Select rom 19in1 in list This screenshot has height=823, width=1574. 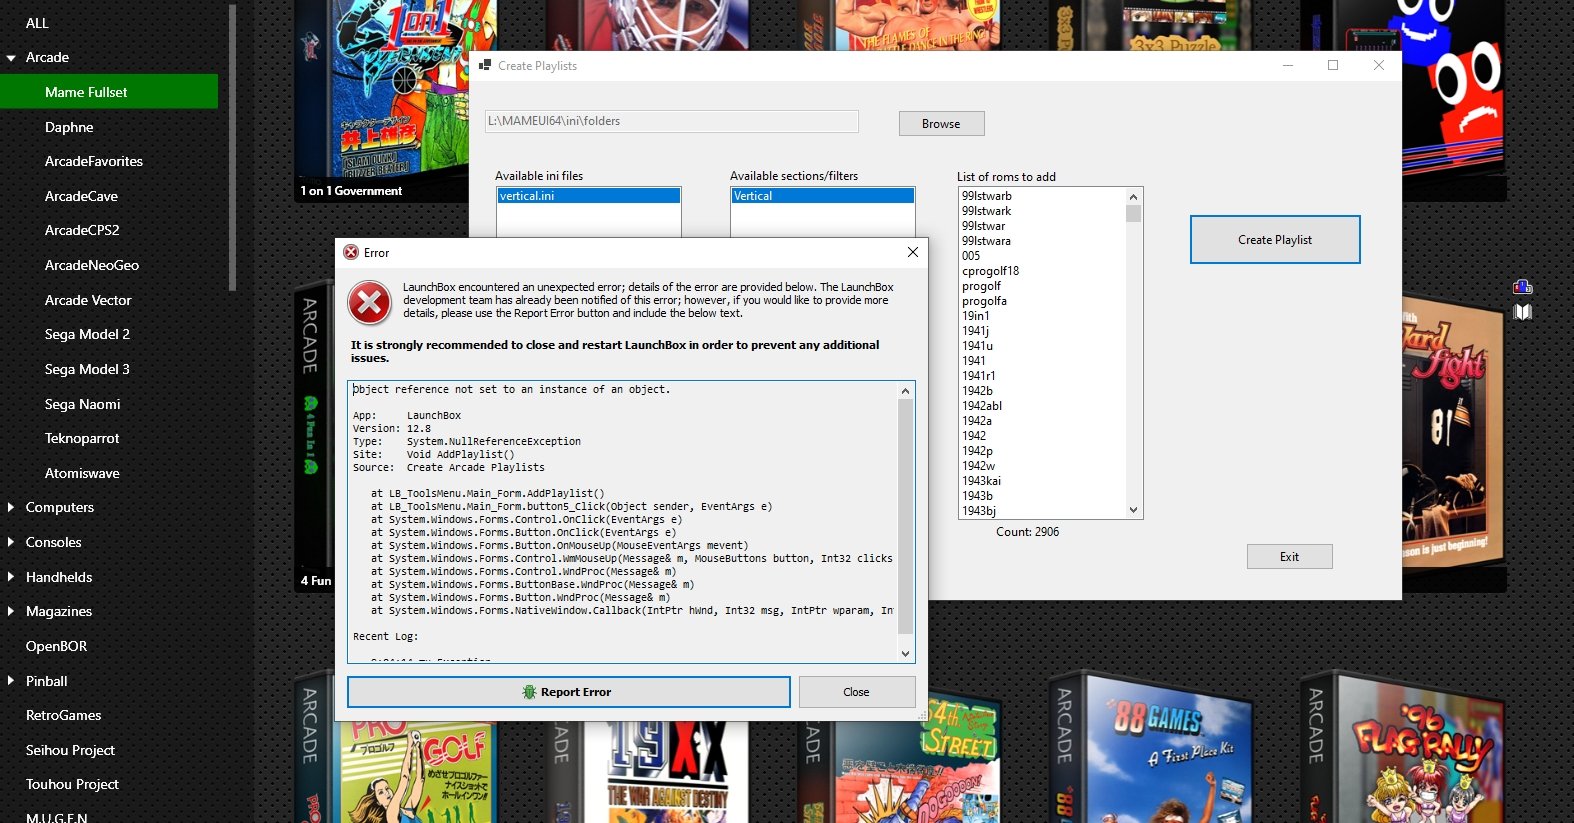(x=976, y=316)
